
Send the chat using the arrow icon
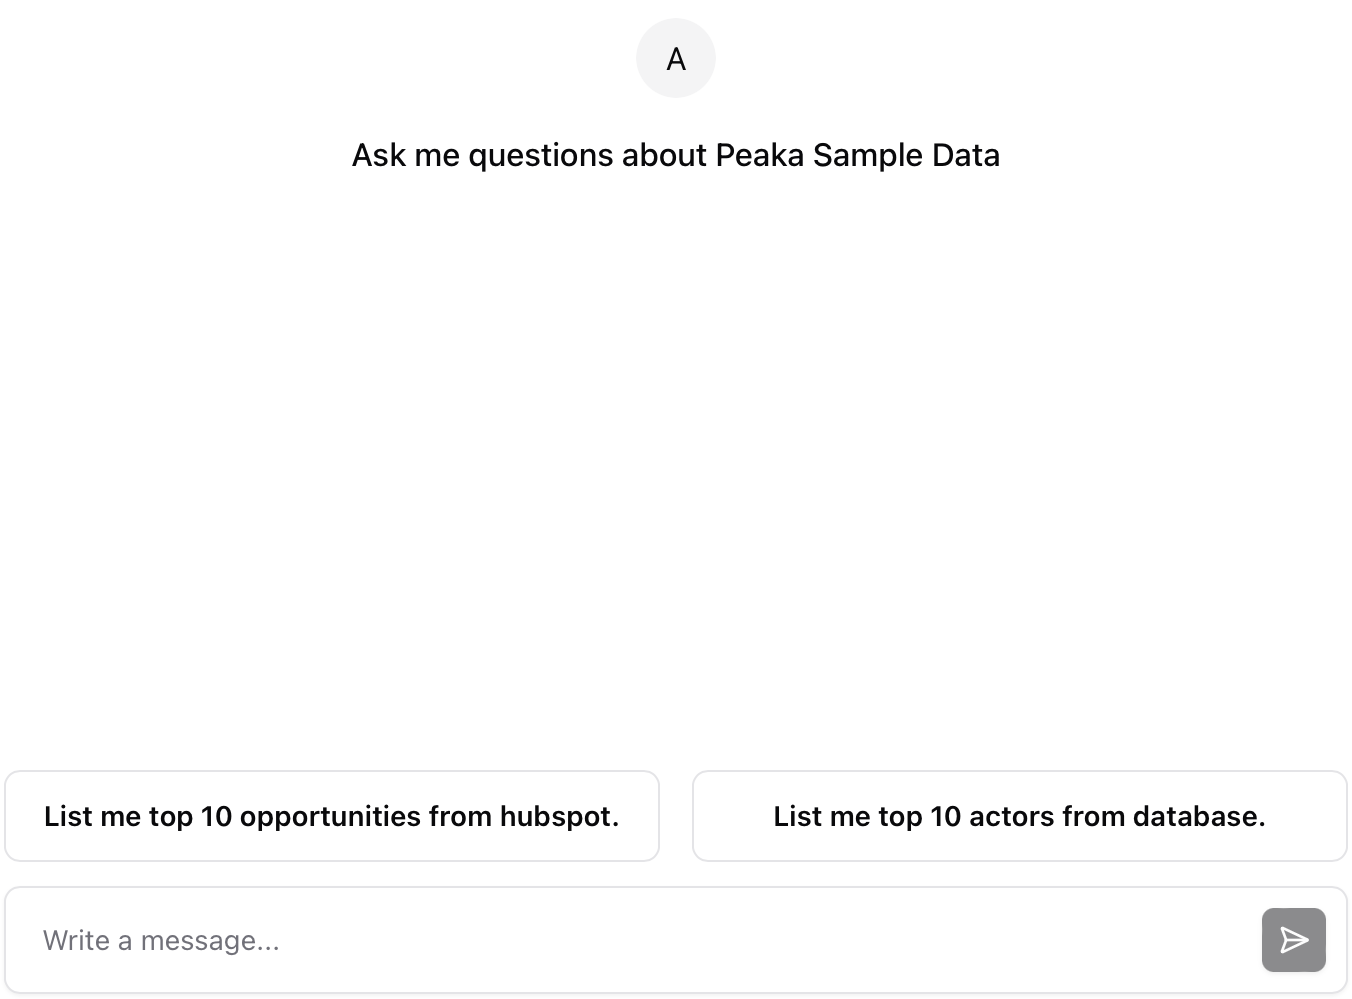1293,940
